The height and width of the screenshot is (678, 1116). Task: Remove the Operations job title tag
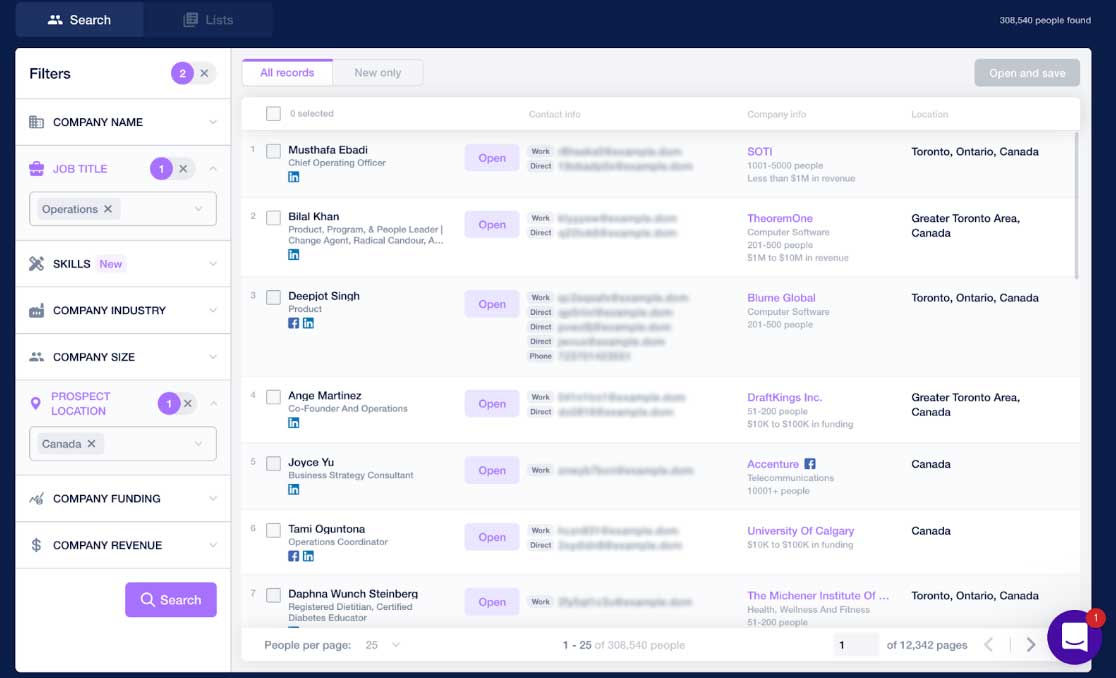(108, 209)
